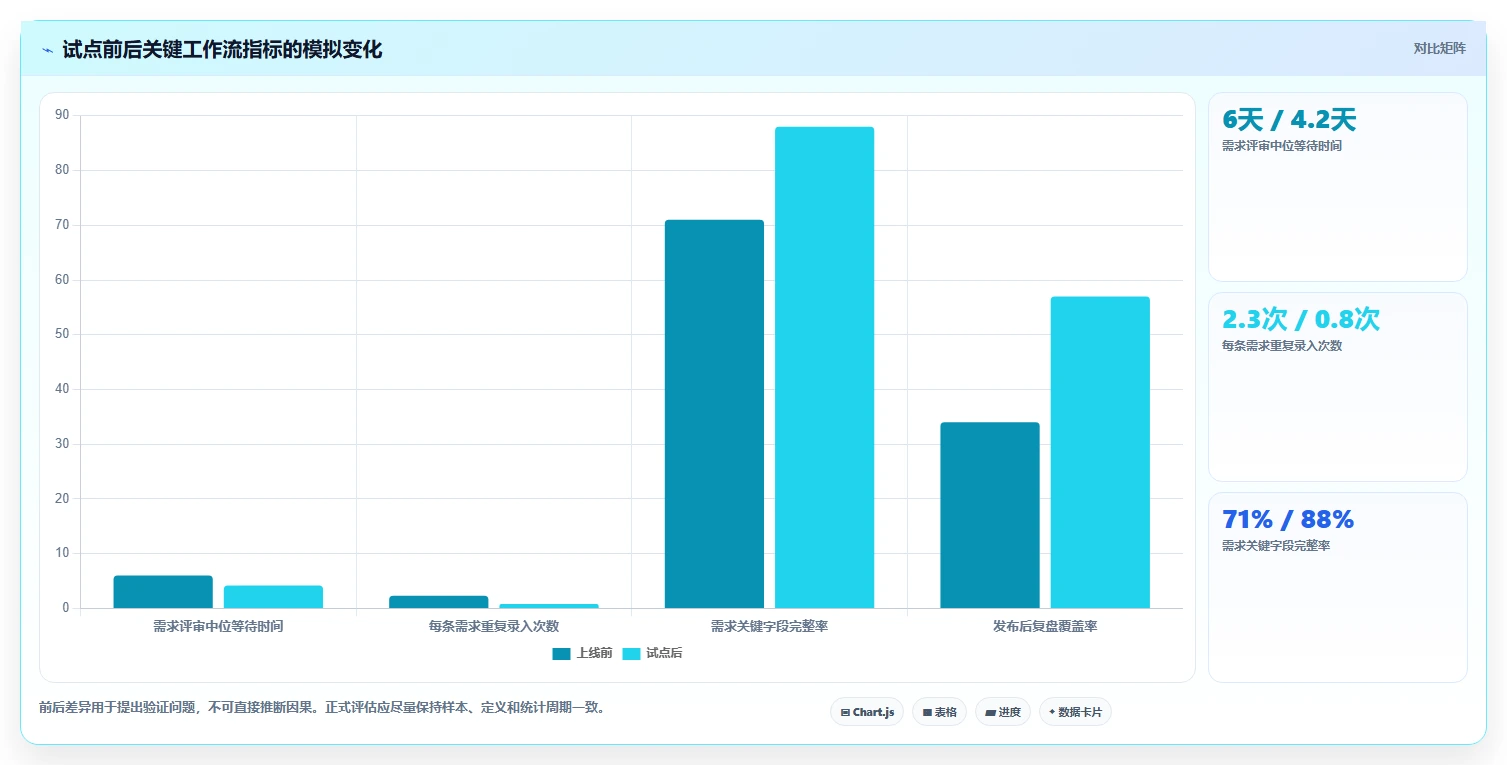This screenshot has width=1507, height=765.
Task: Click the x-axis label 需求评审中位等待时间
Action: [218, 627]
